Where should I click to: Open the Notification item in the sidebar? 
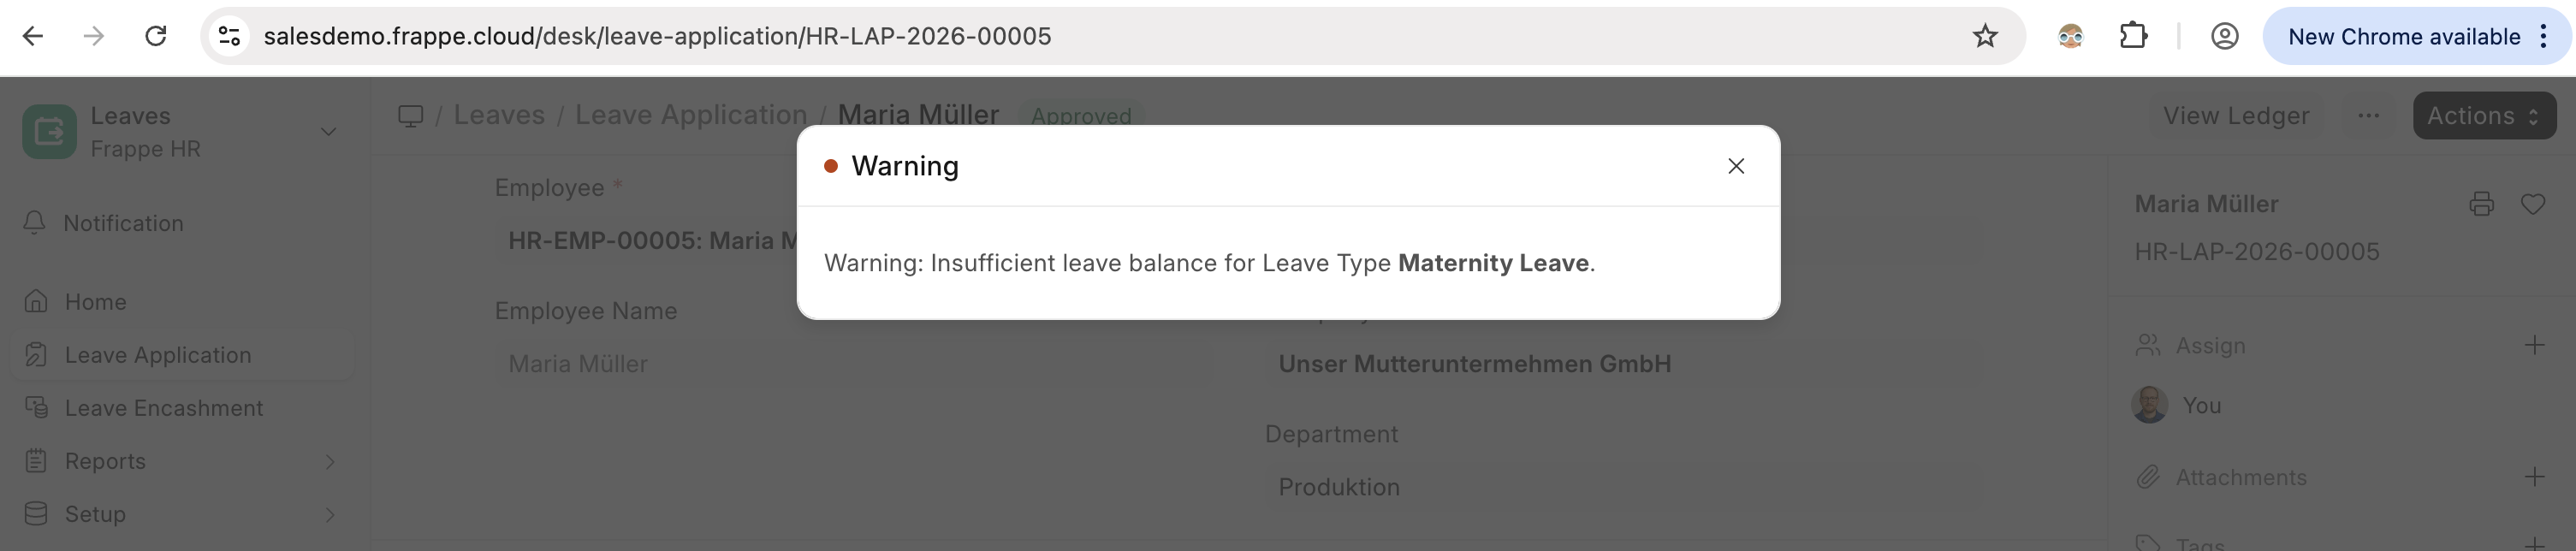123,223
